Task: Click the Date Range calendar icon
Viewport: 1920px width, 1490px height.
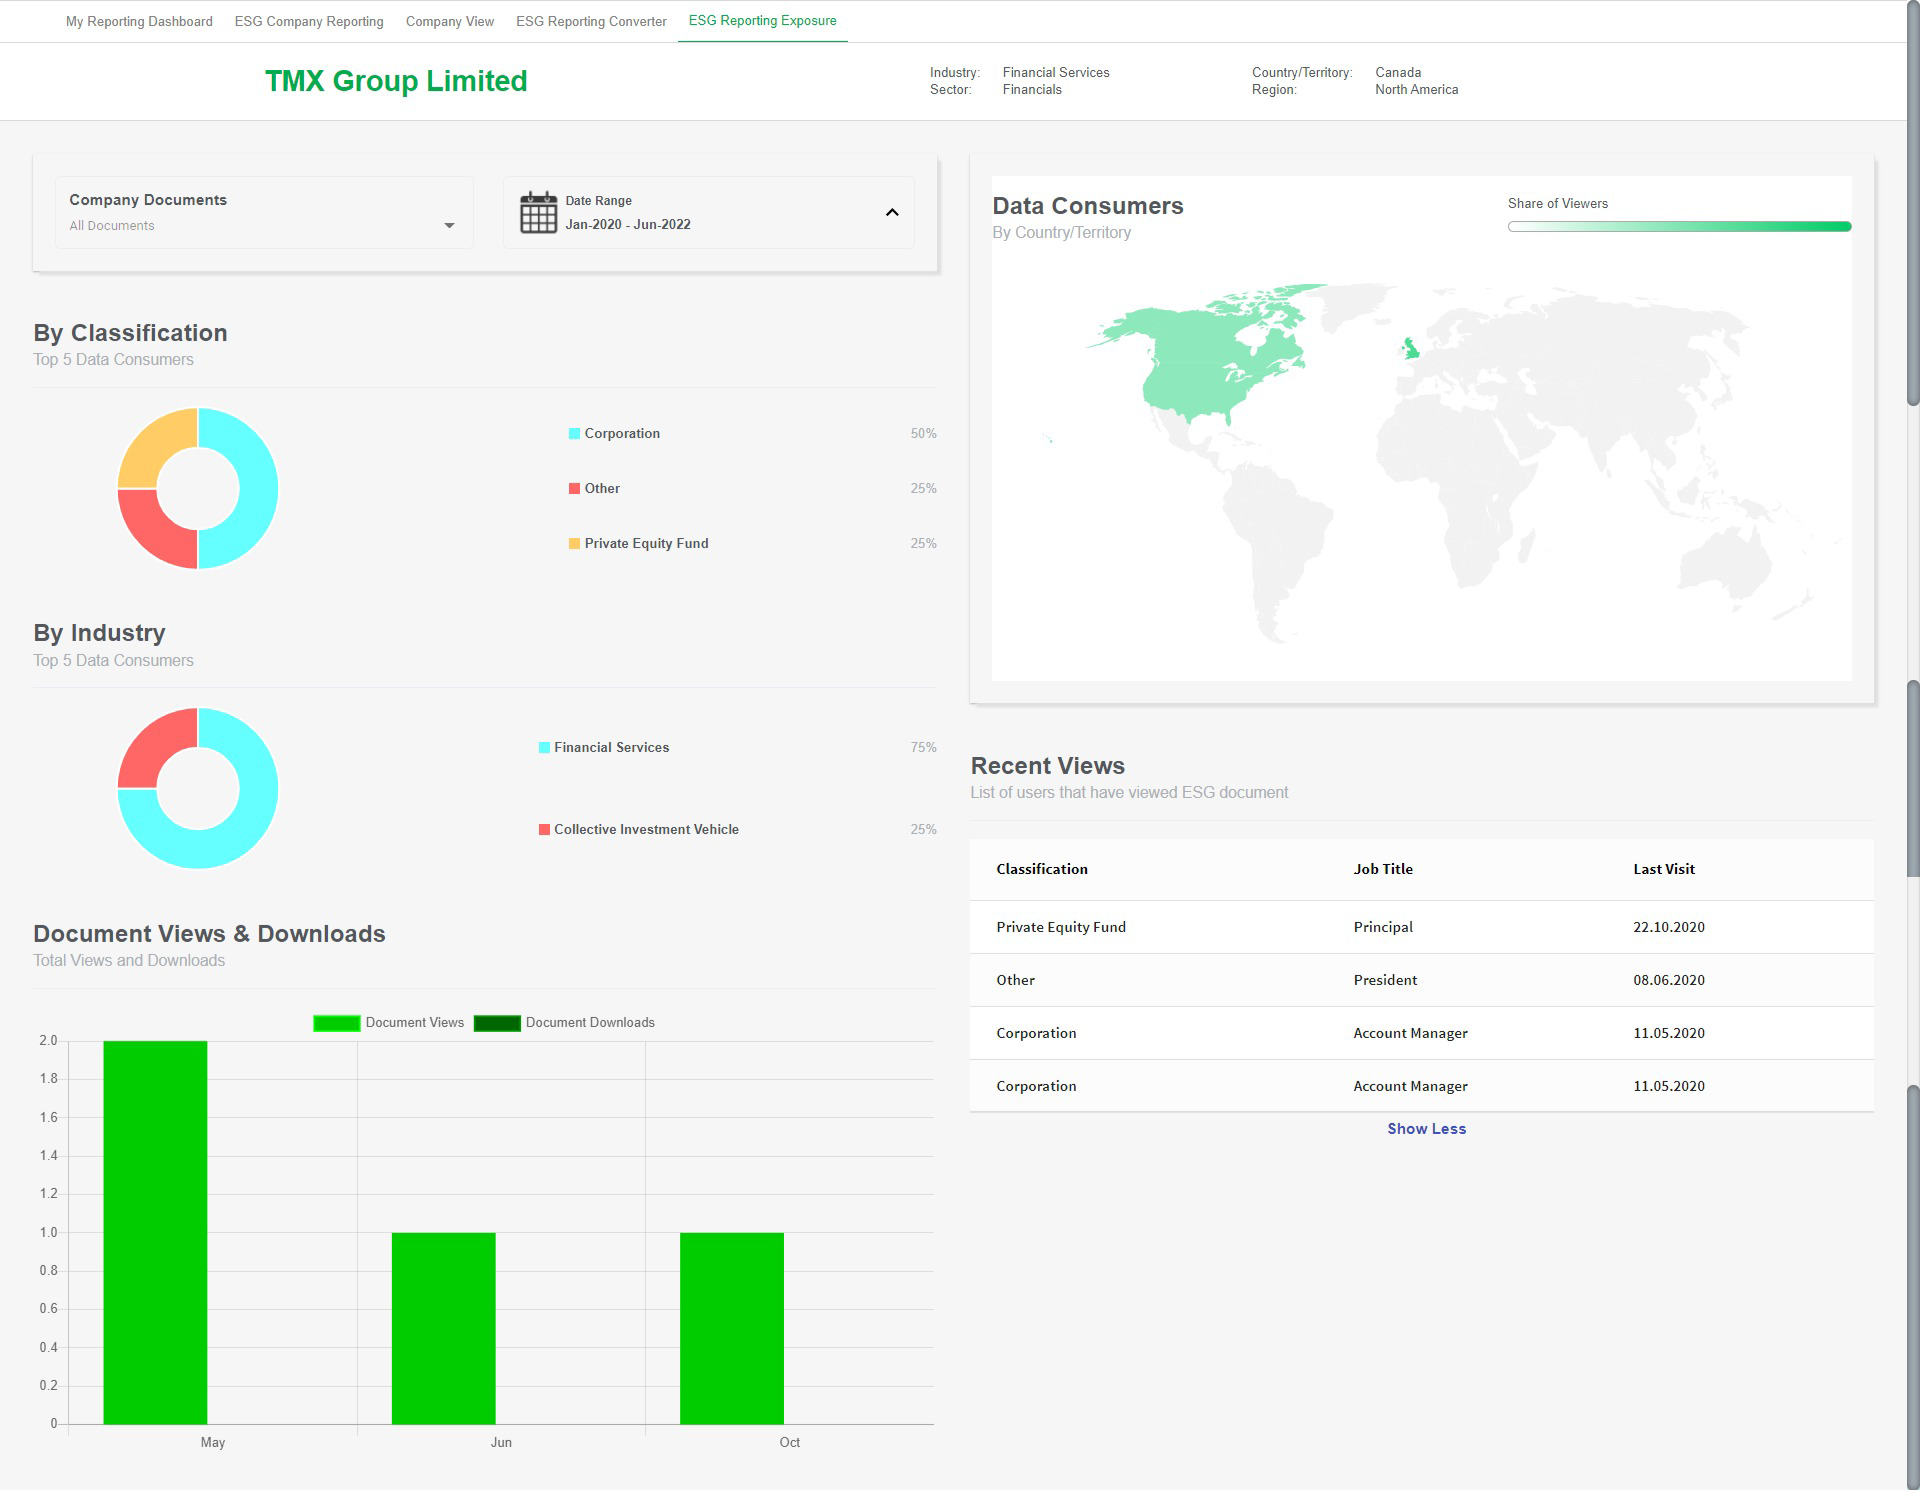Action: tap(538, 212)
